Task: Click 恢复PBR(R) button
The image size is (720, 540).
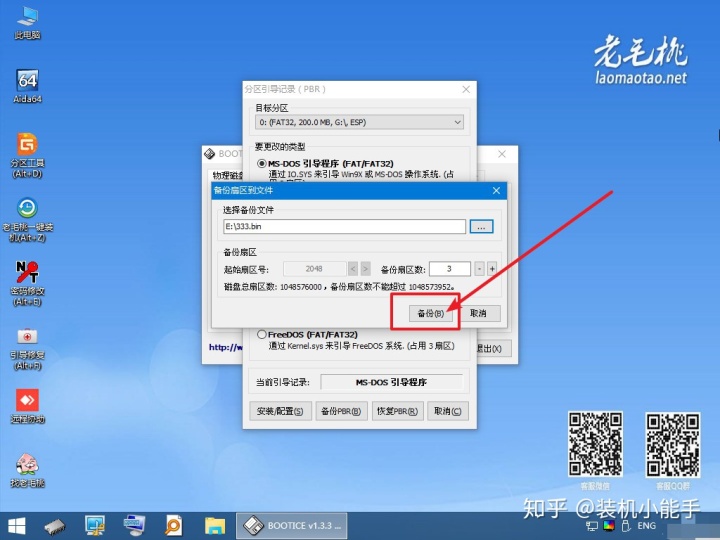Action: coord(397,411)
